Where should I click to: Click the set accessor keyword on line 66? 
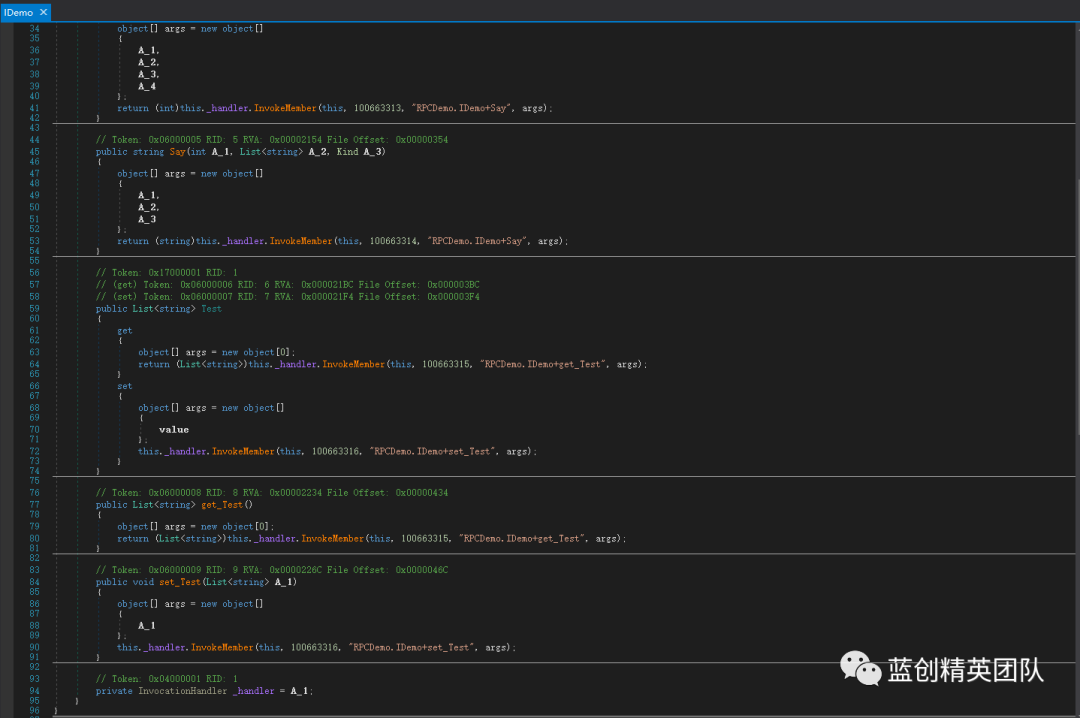[x=125, y=387]
